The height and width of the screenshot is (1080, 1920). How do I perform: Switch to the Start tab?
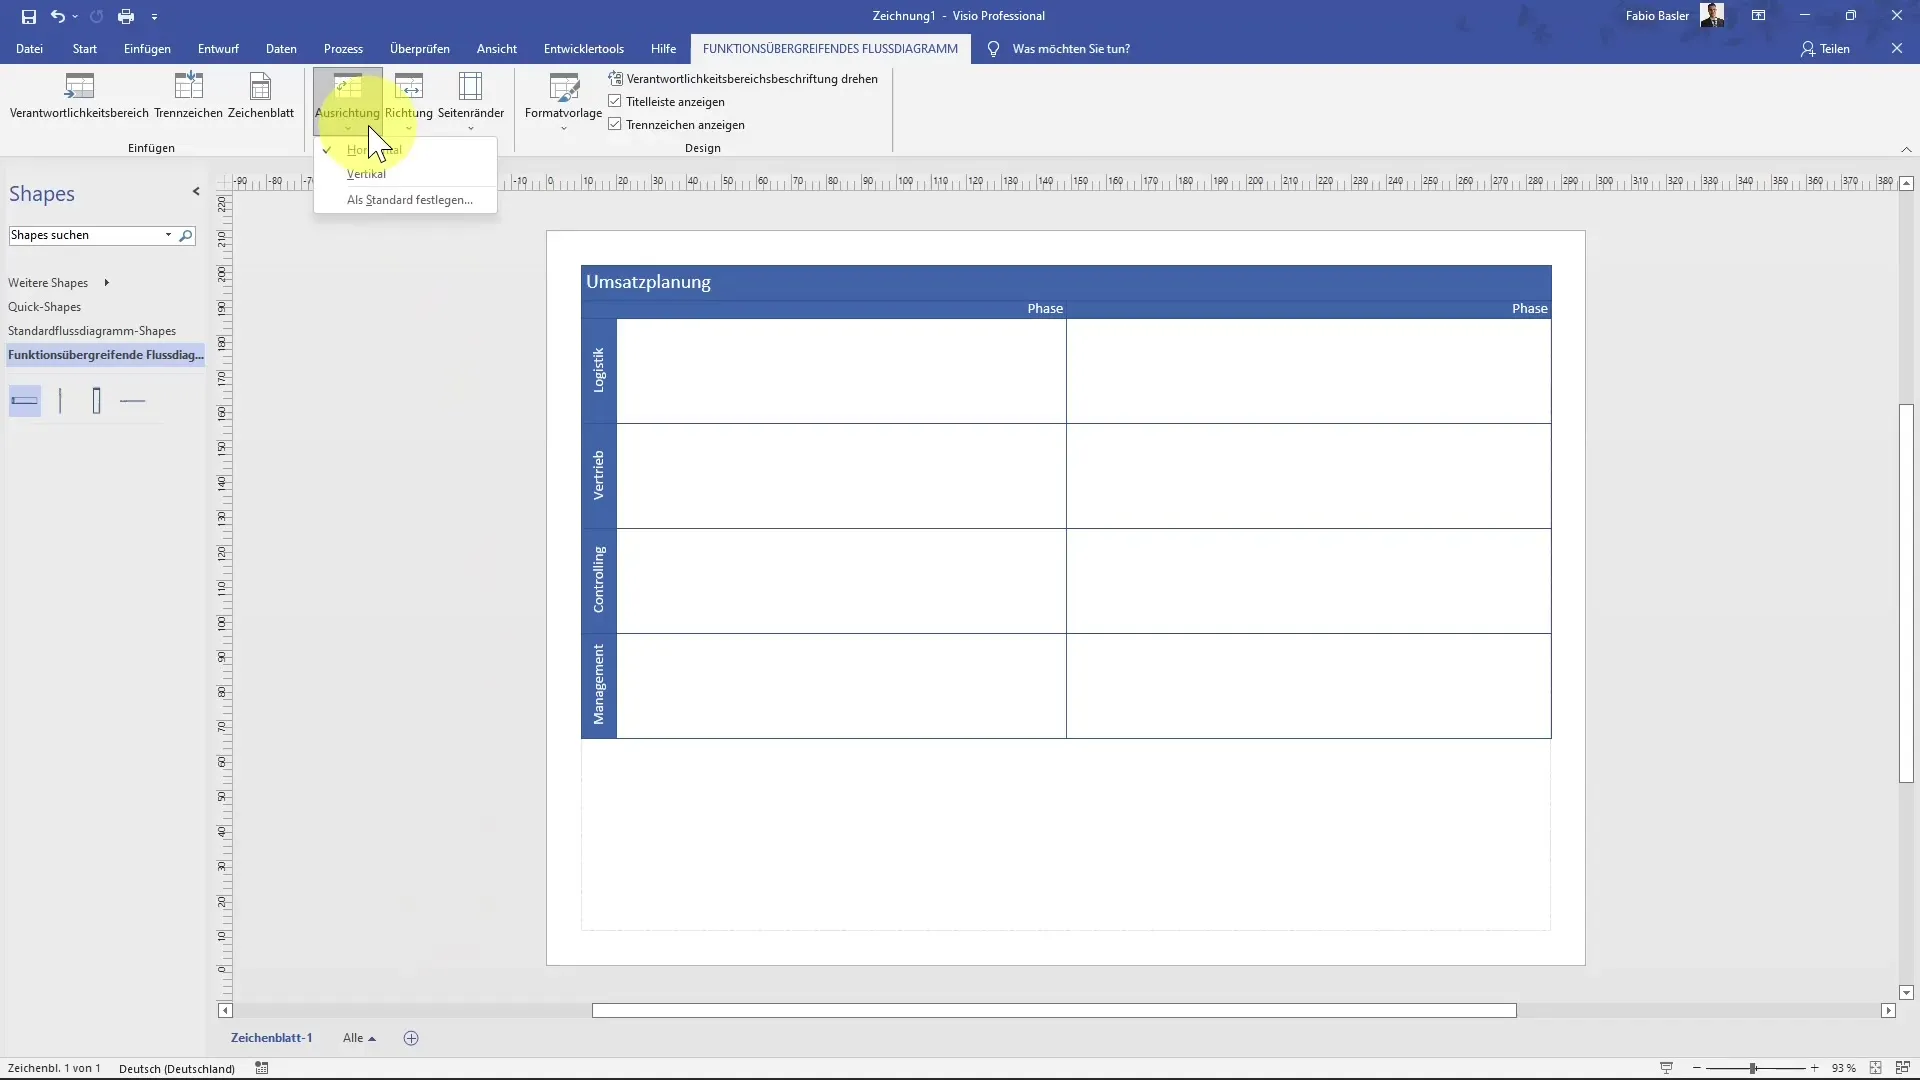(x=85, y=49)
